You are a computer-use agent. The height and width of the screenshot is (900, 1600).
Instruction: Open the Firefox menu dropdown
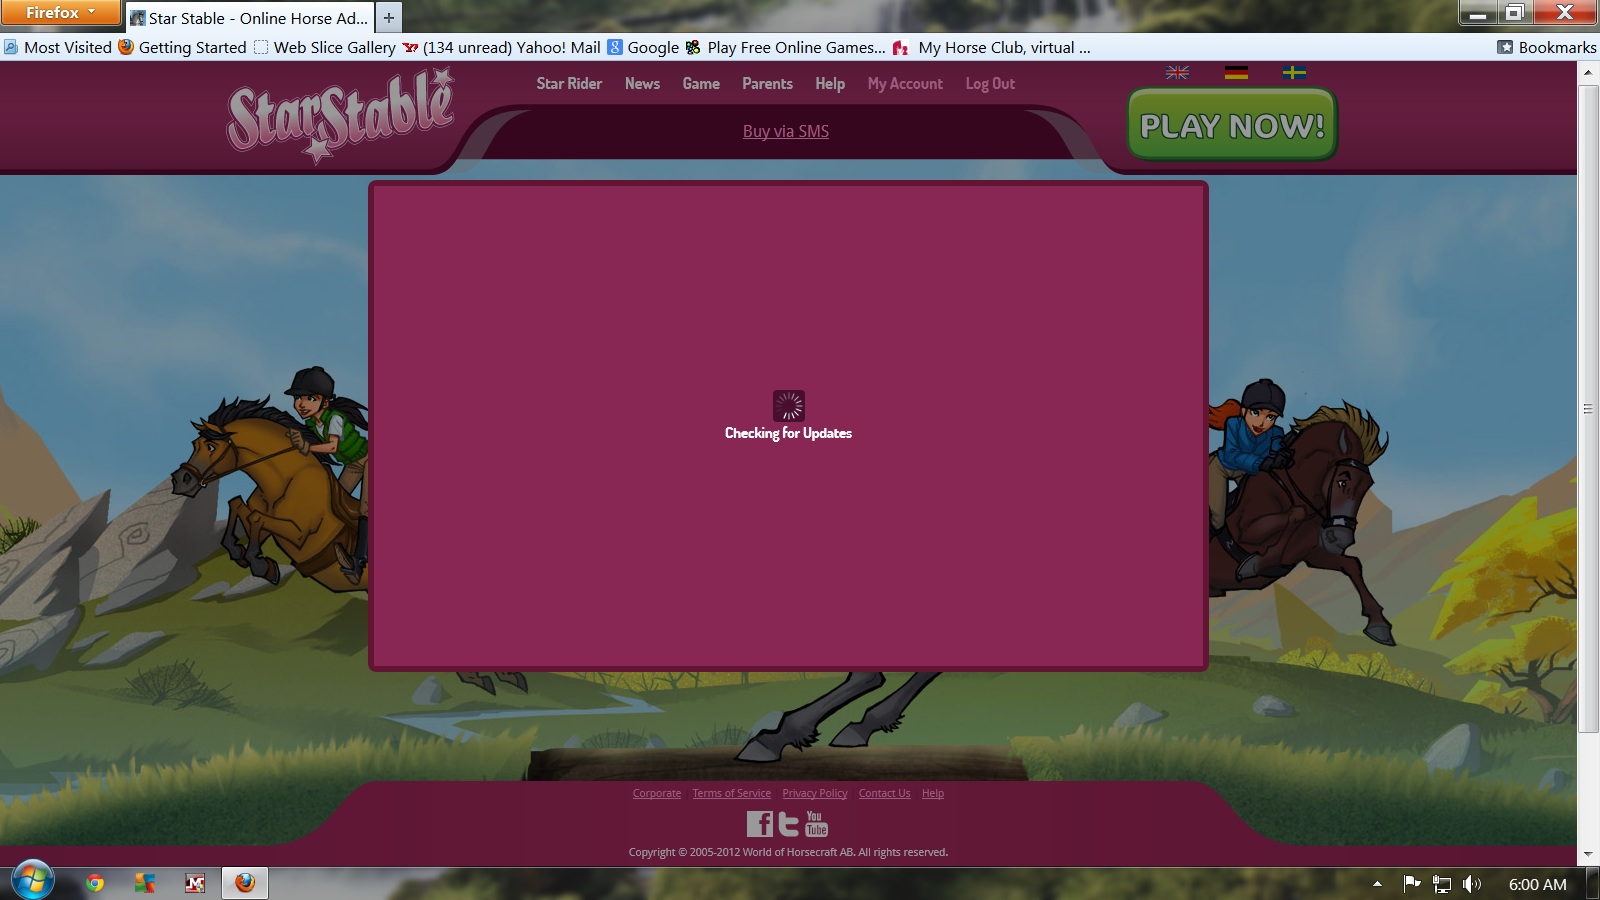tap(60, 13)
